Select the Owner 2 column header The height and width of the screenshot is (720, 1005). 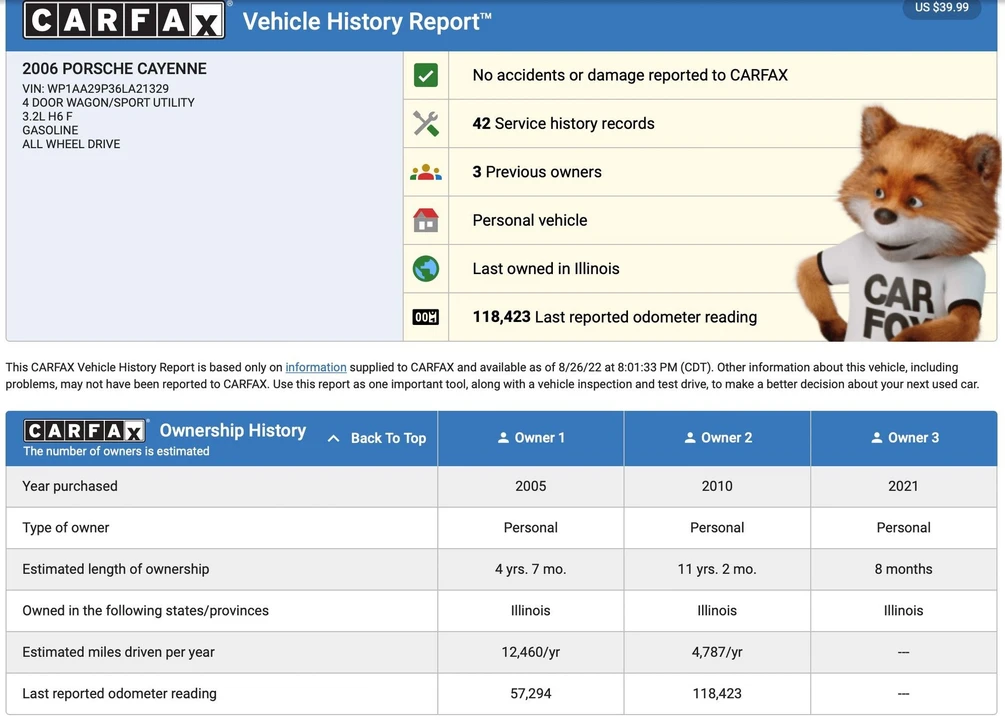tap(717, 438)
